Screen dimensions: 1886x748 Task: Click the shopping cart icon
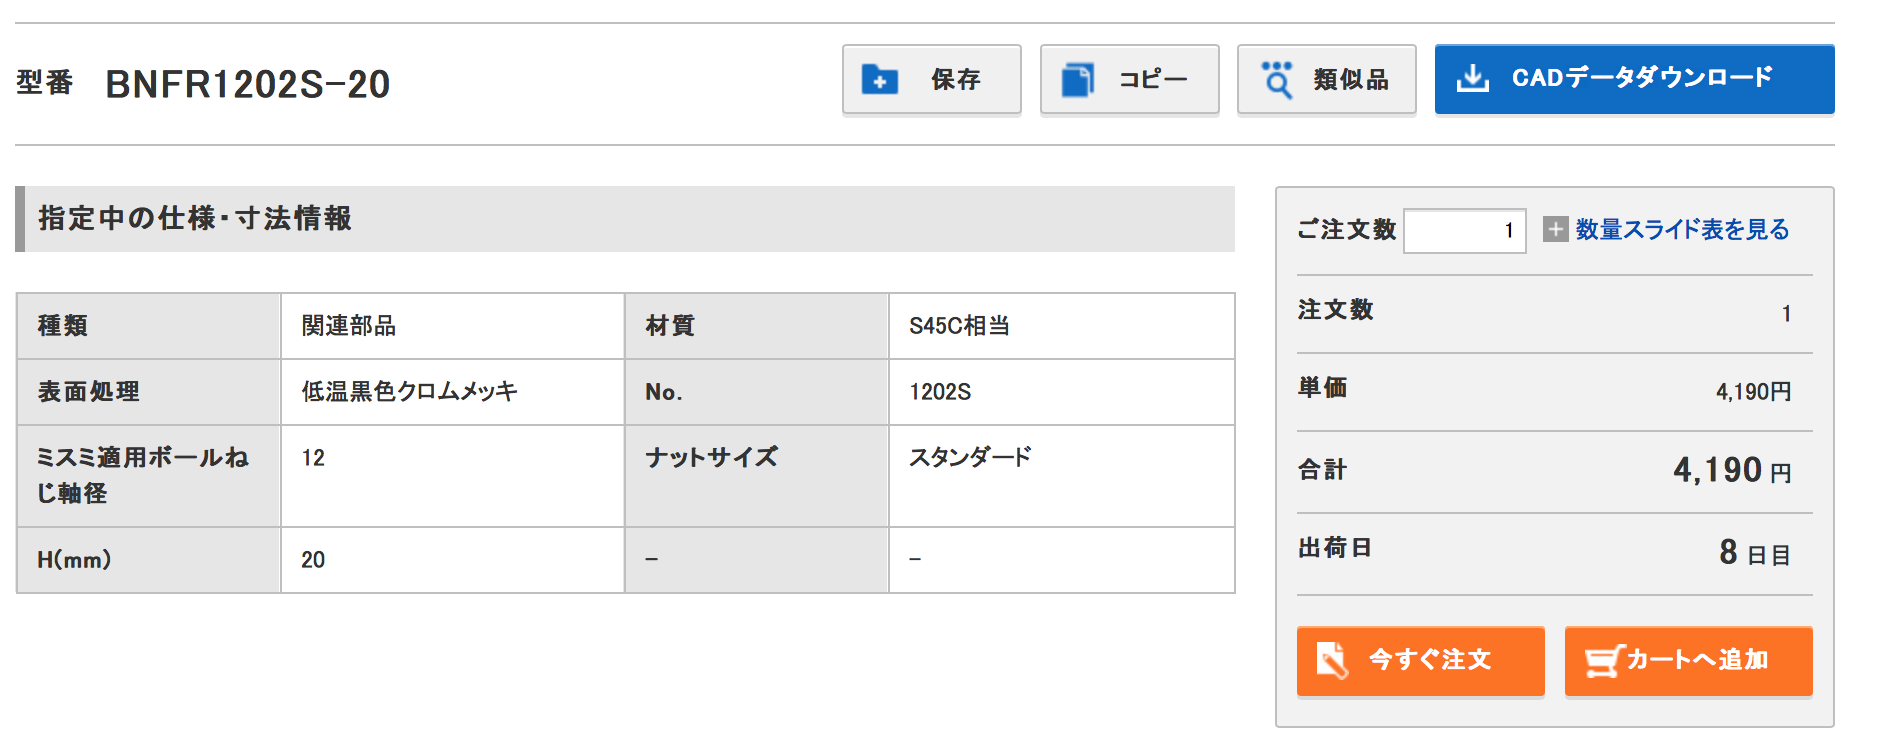pyautogui.click(x=1604, y=661)
